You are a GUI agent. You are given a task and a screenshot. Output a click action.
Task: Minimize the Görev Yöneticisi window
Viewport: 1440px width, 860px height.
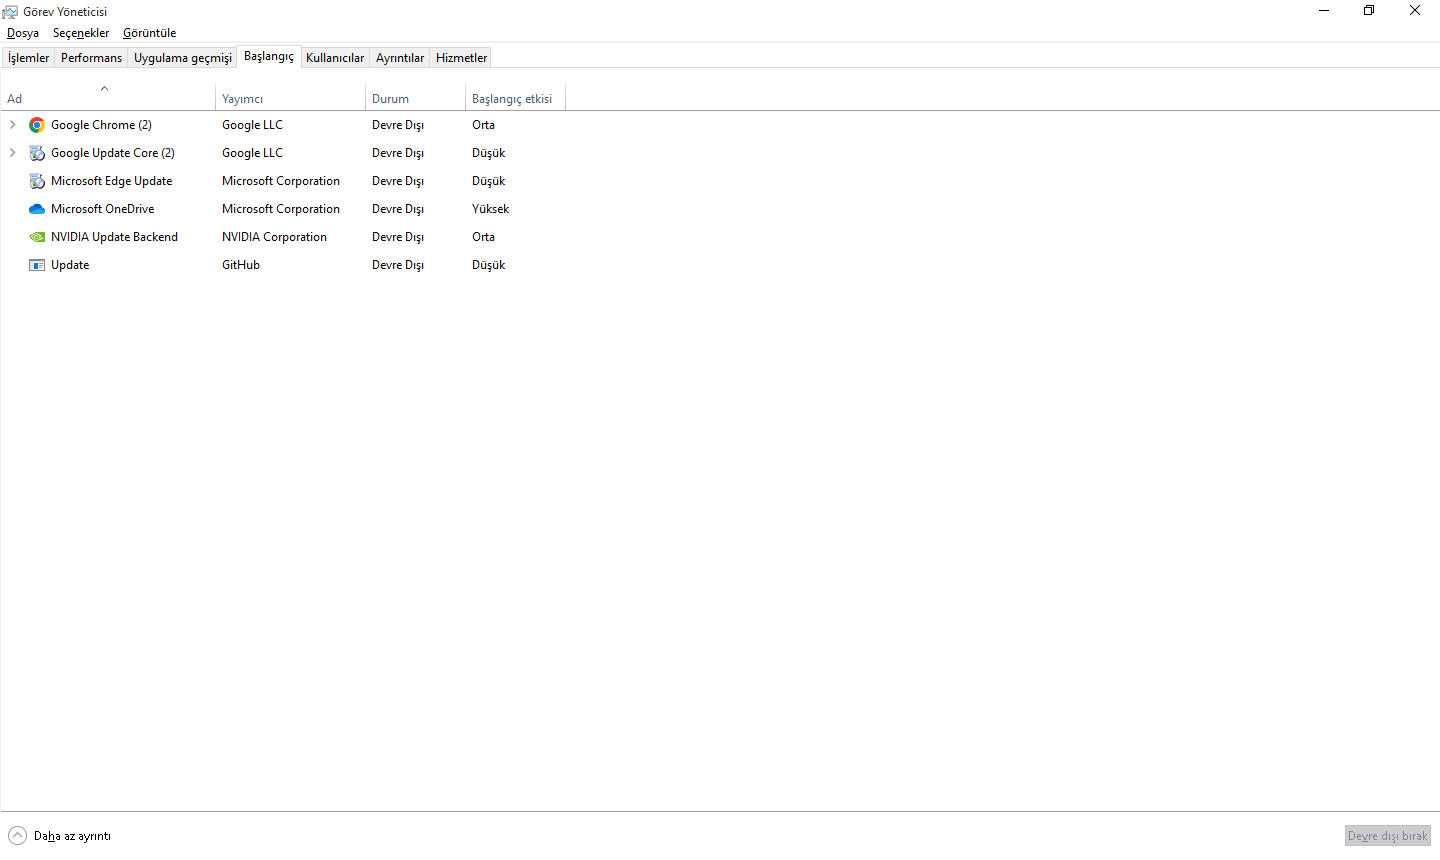pyautogui.click(x=1324, y=11)
